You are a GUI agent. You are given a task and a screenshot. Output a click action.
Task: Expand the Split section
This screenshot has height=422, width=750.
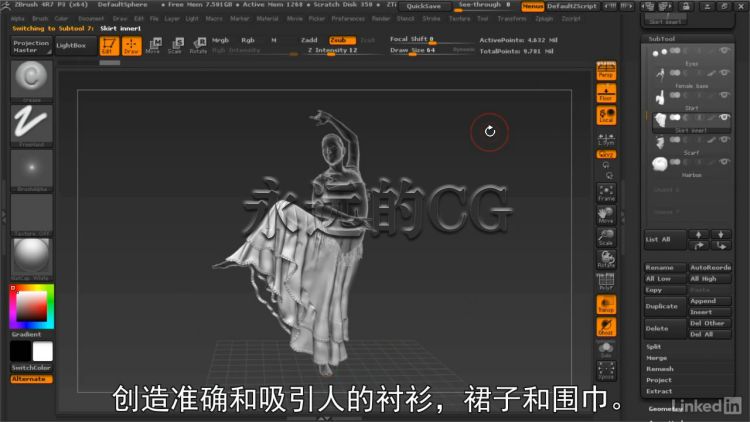tap(654, 346)
